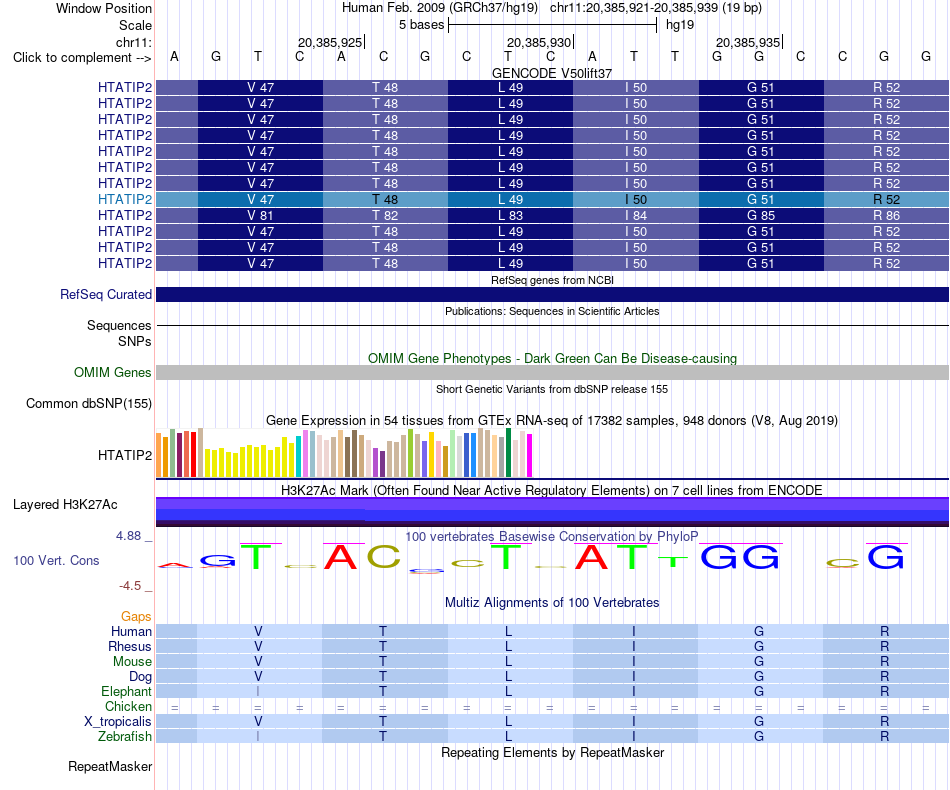Click the 20,385,935 coordinate marker
Screen dimensions: 950x790
[748, 42]
